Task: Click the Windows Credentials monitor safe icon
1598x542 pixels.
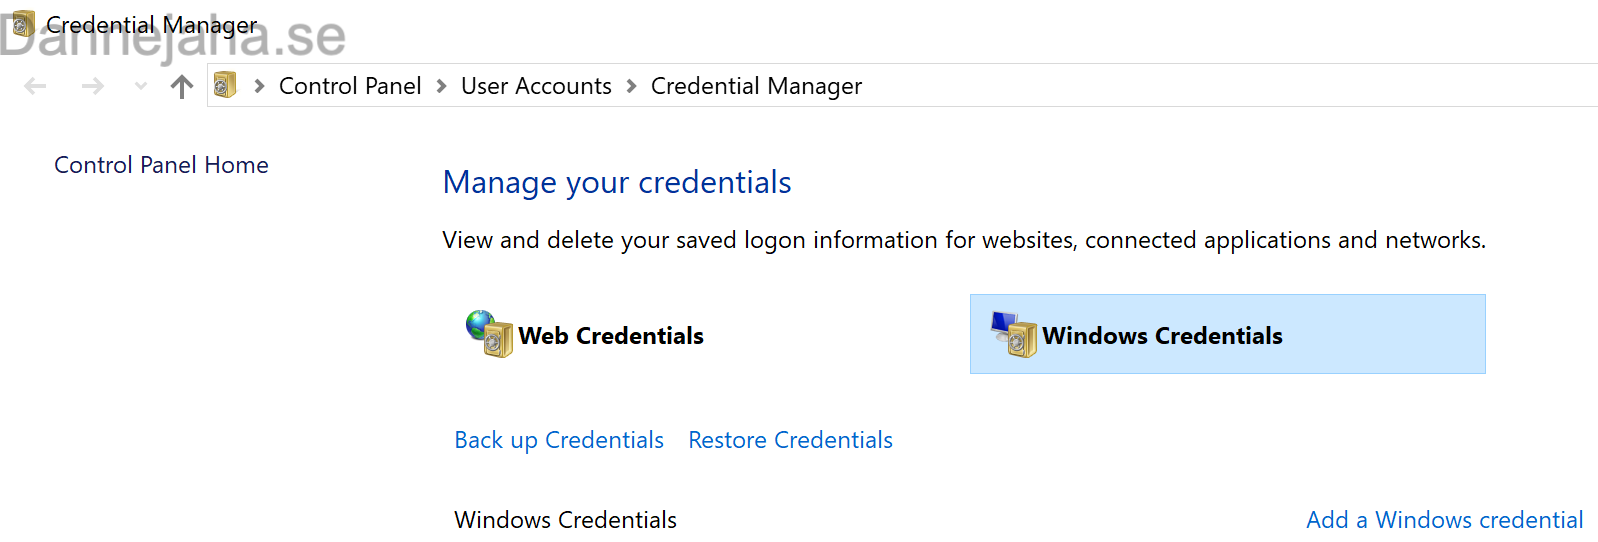Action: point(1014,334)
